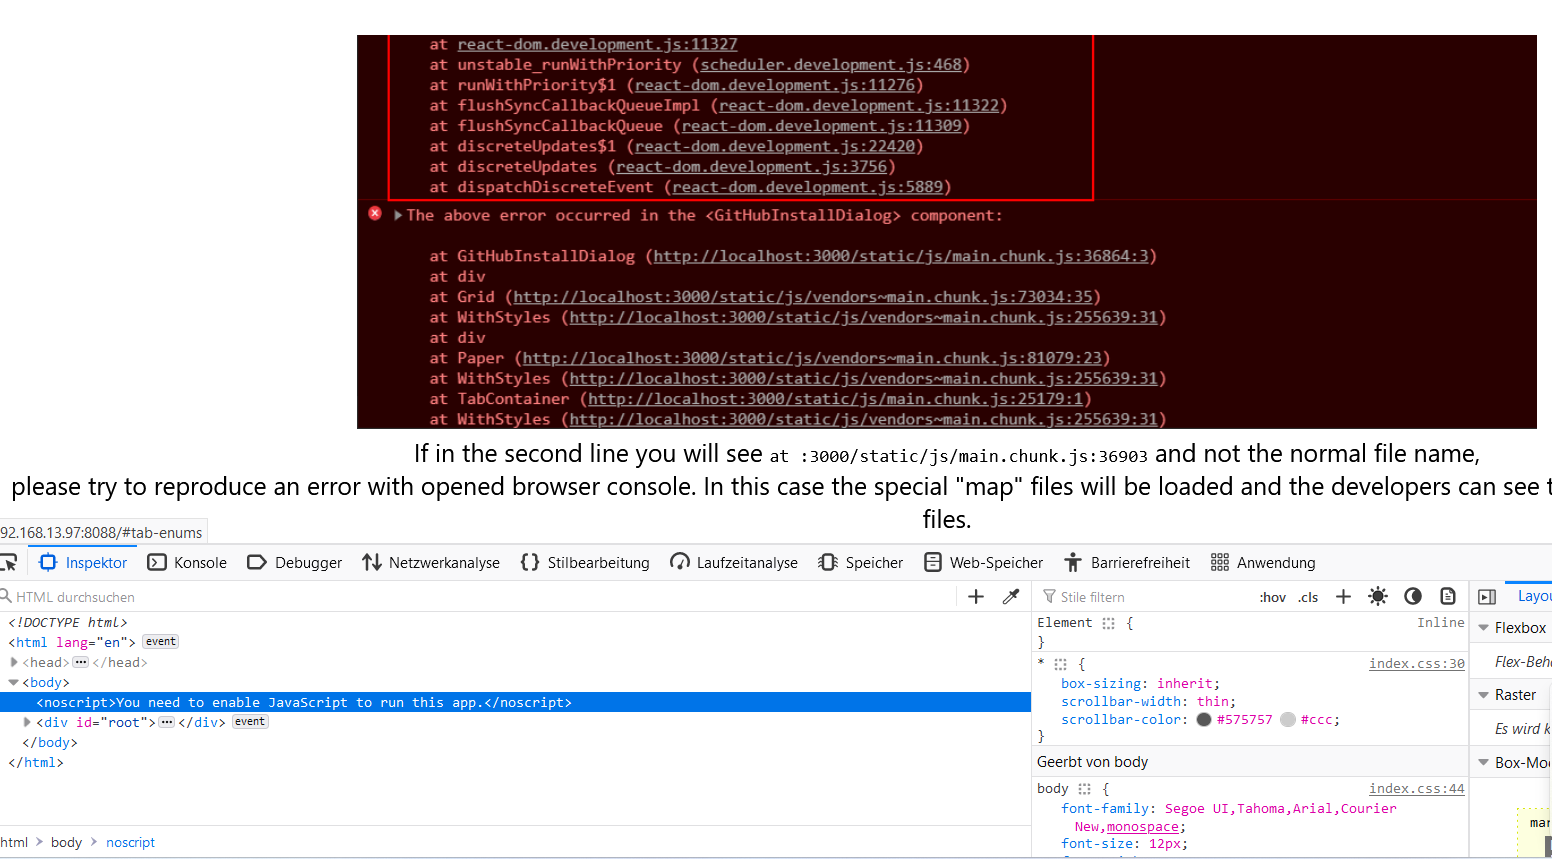Click the monospace font-family link
The height and width of the screenshot is (859, 1552).
click(1143, 826)
